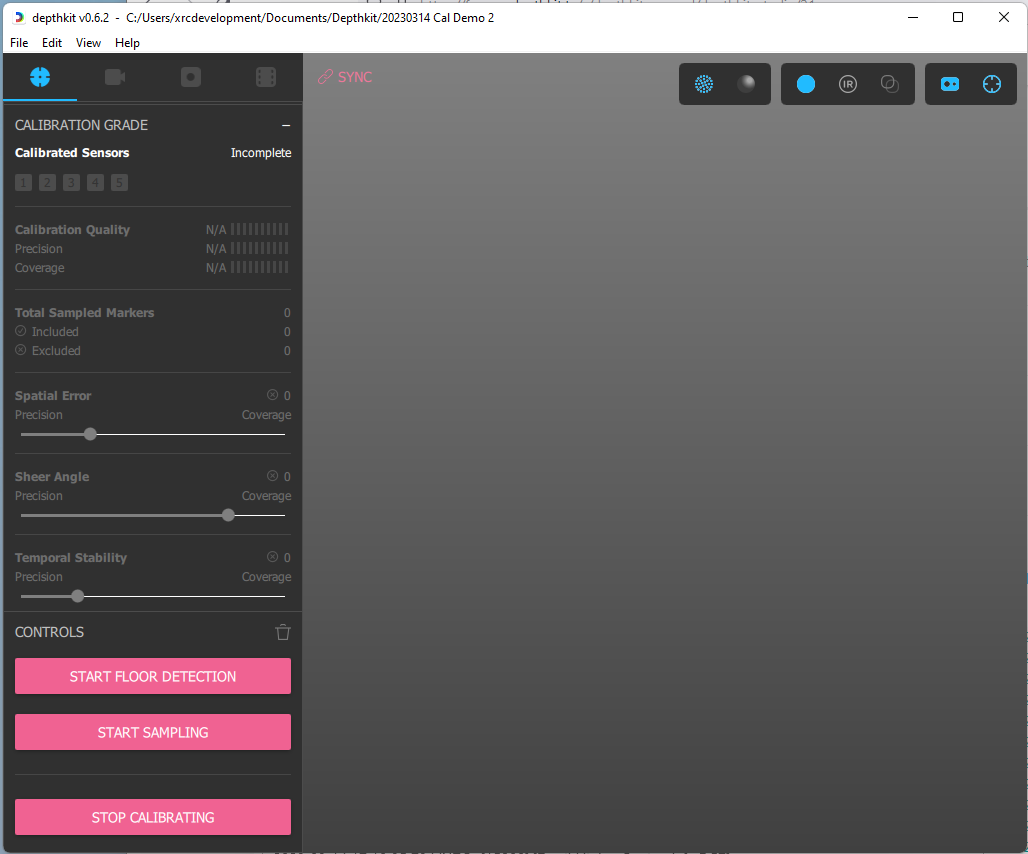This screenshot has height=854, width=1028.
Task: Click the Excluded markers X icon
Action: click(x=21, y=350)
